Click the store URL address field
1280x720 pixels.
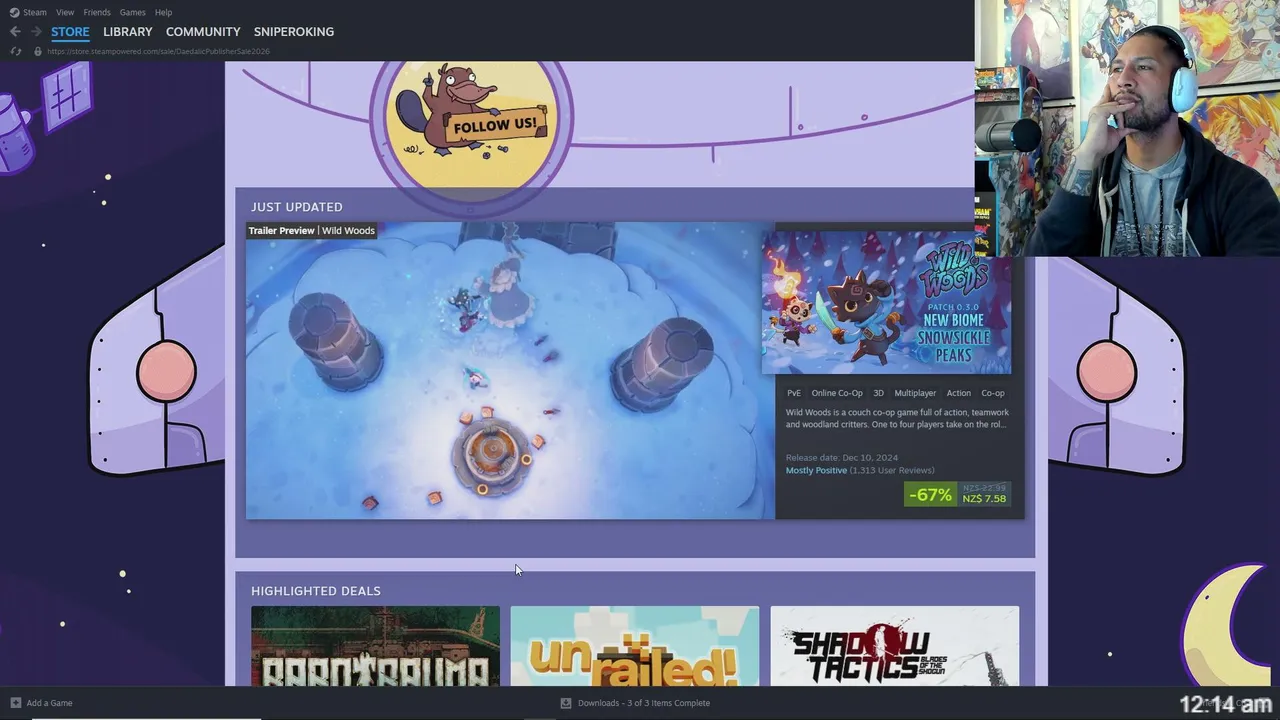click(x=158, y=51)
